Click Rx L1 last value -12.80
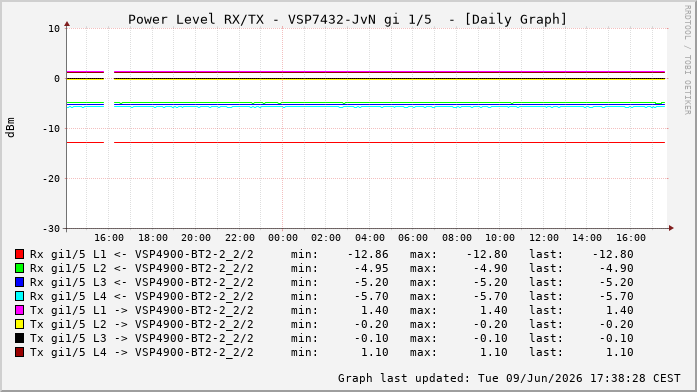This screenshot has height=392, width=697. tap(613, 254)
